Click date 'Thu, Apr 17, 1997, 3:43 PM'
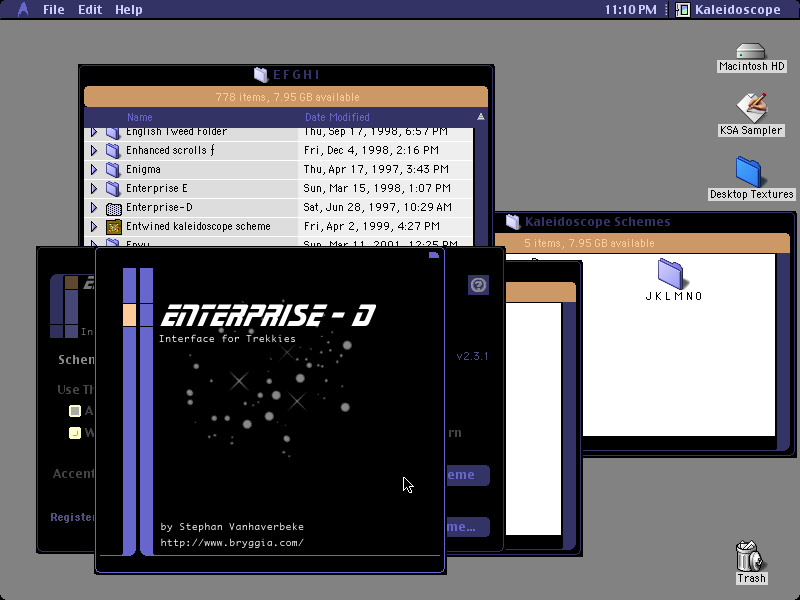Image resolution: width=800 pixels, height=600 pixels. pos(376,169)
